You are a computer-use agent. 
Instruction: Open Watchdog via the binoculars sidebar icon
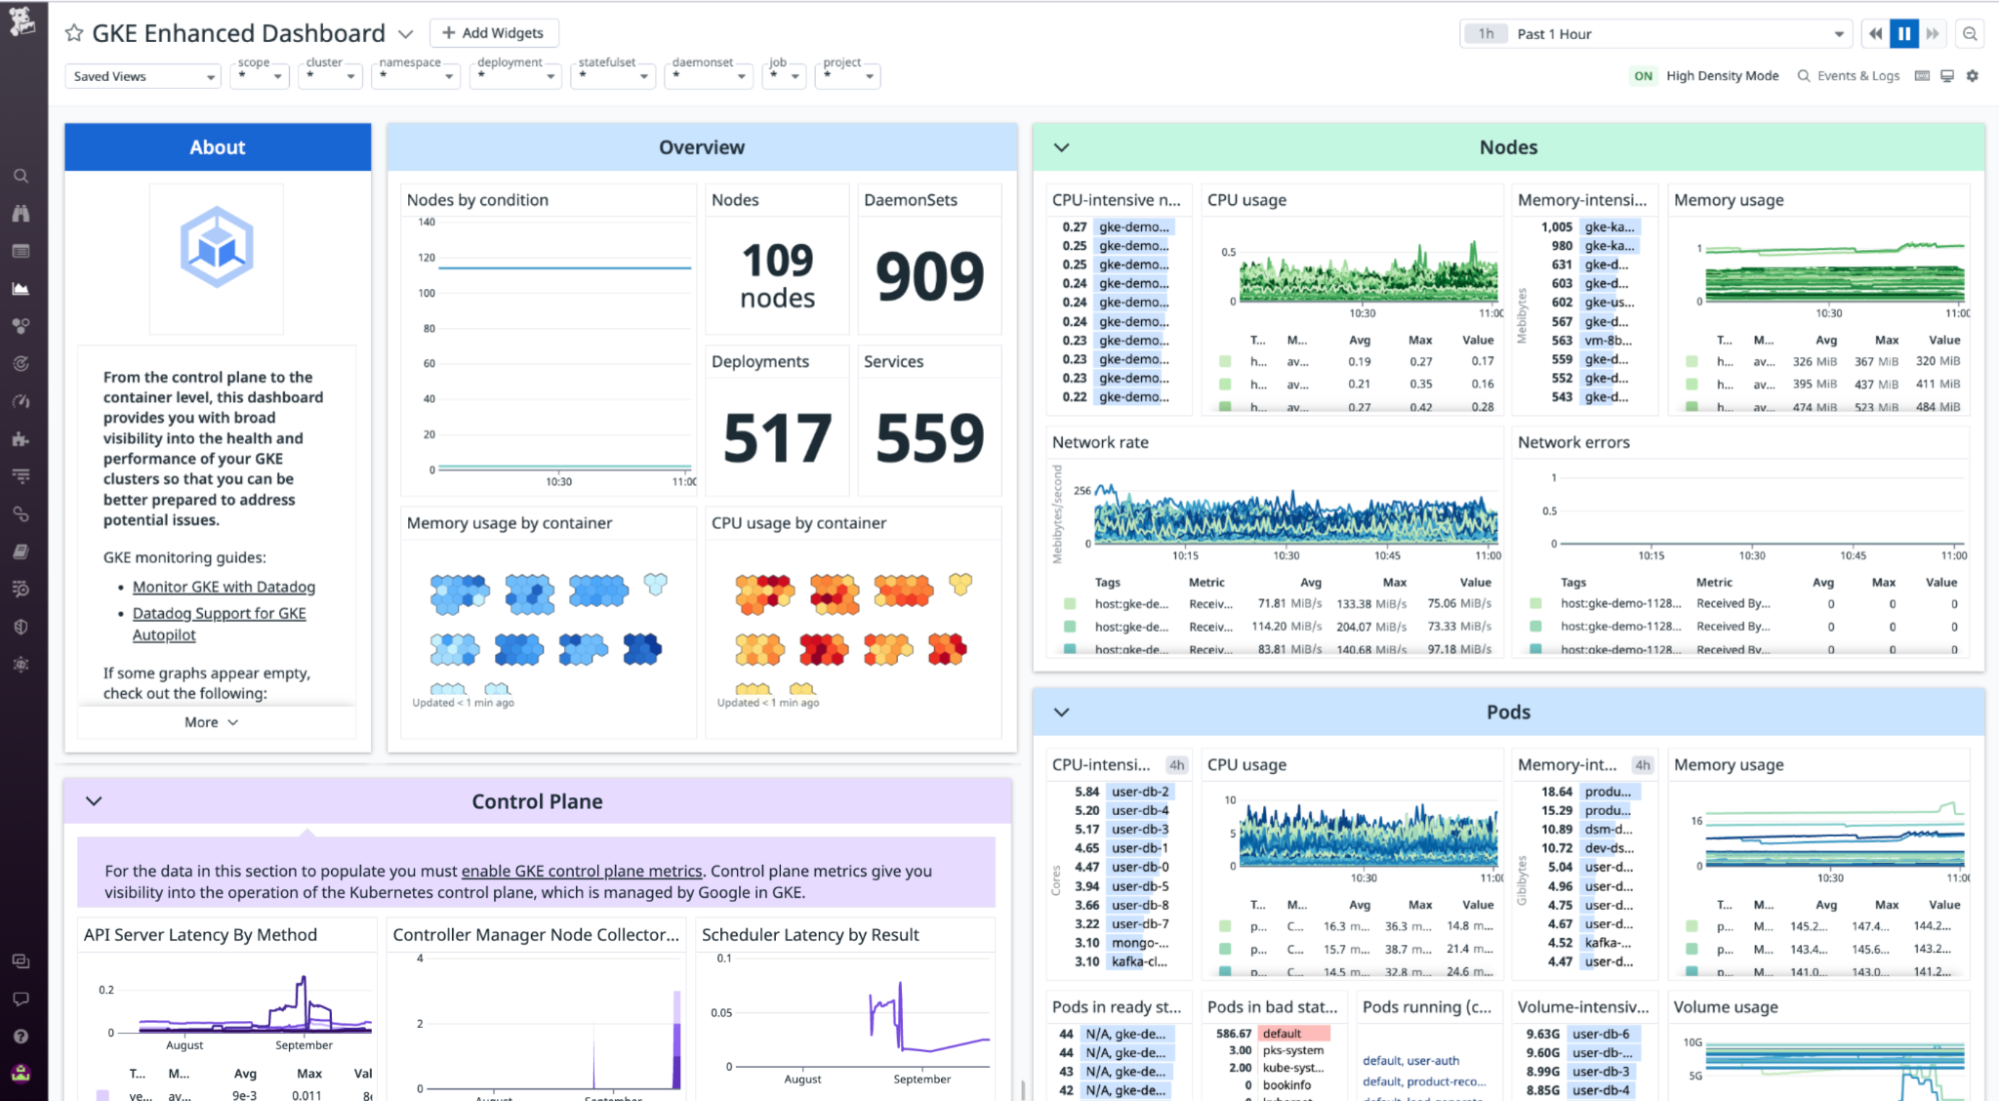coord(20,213)
